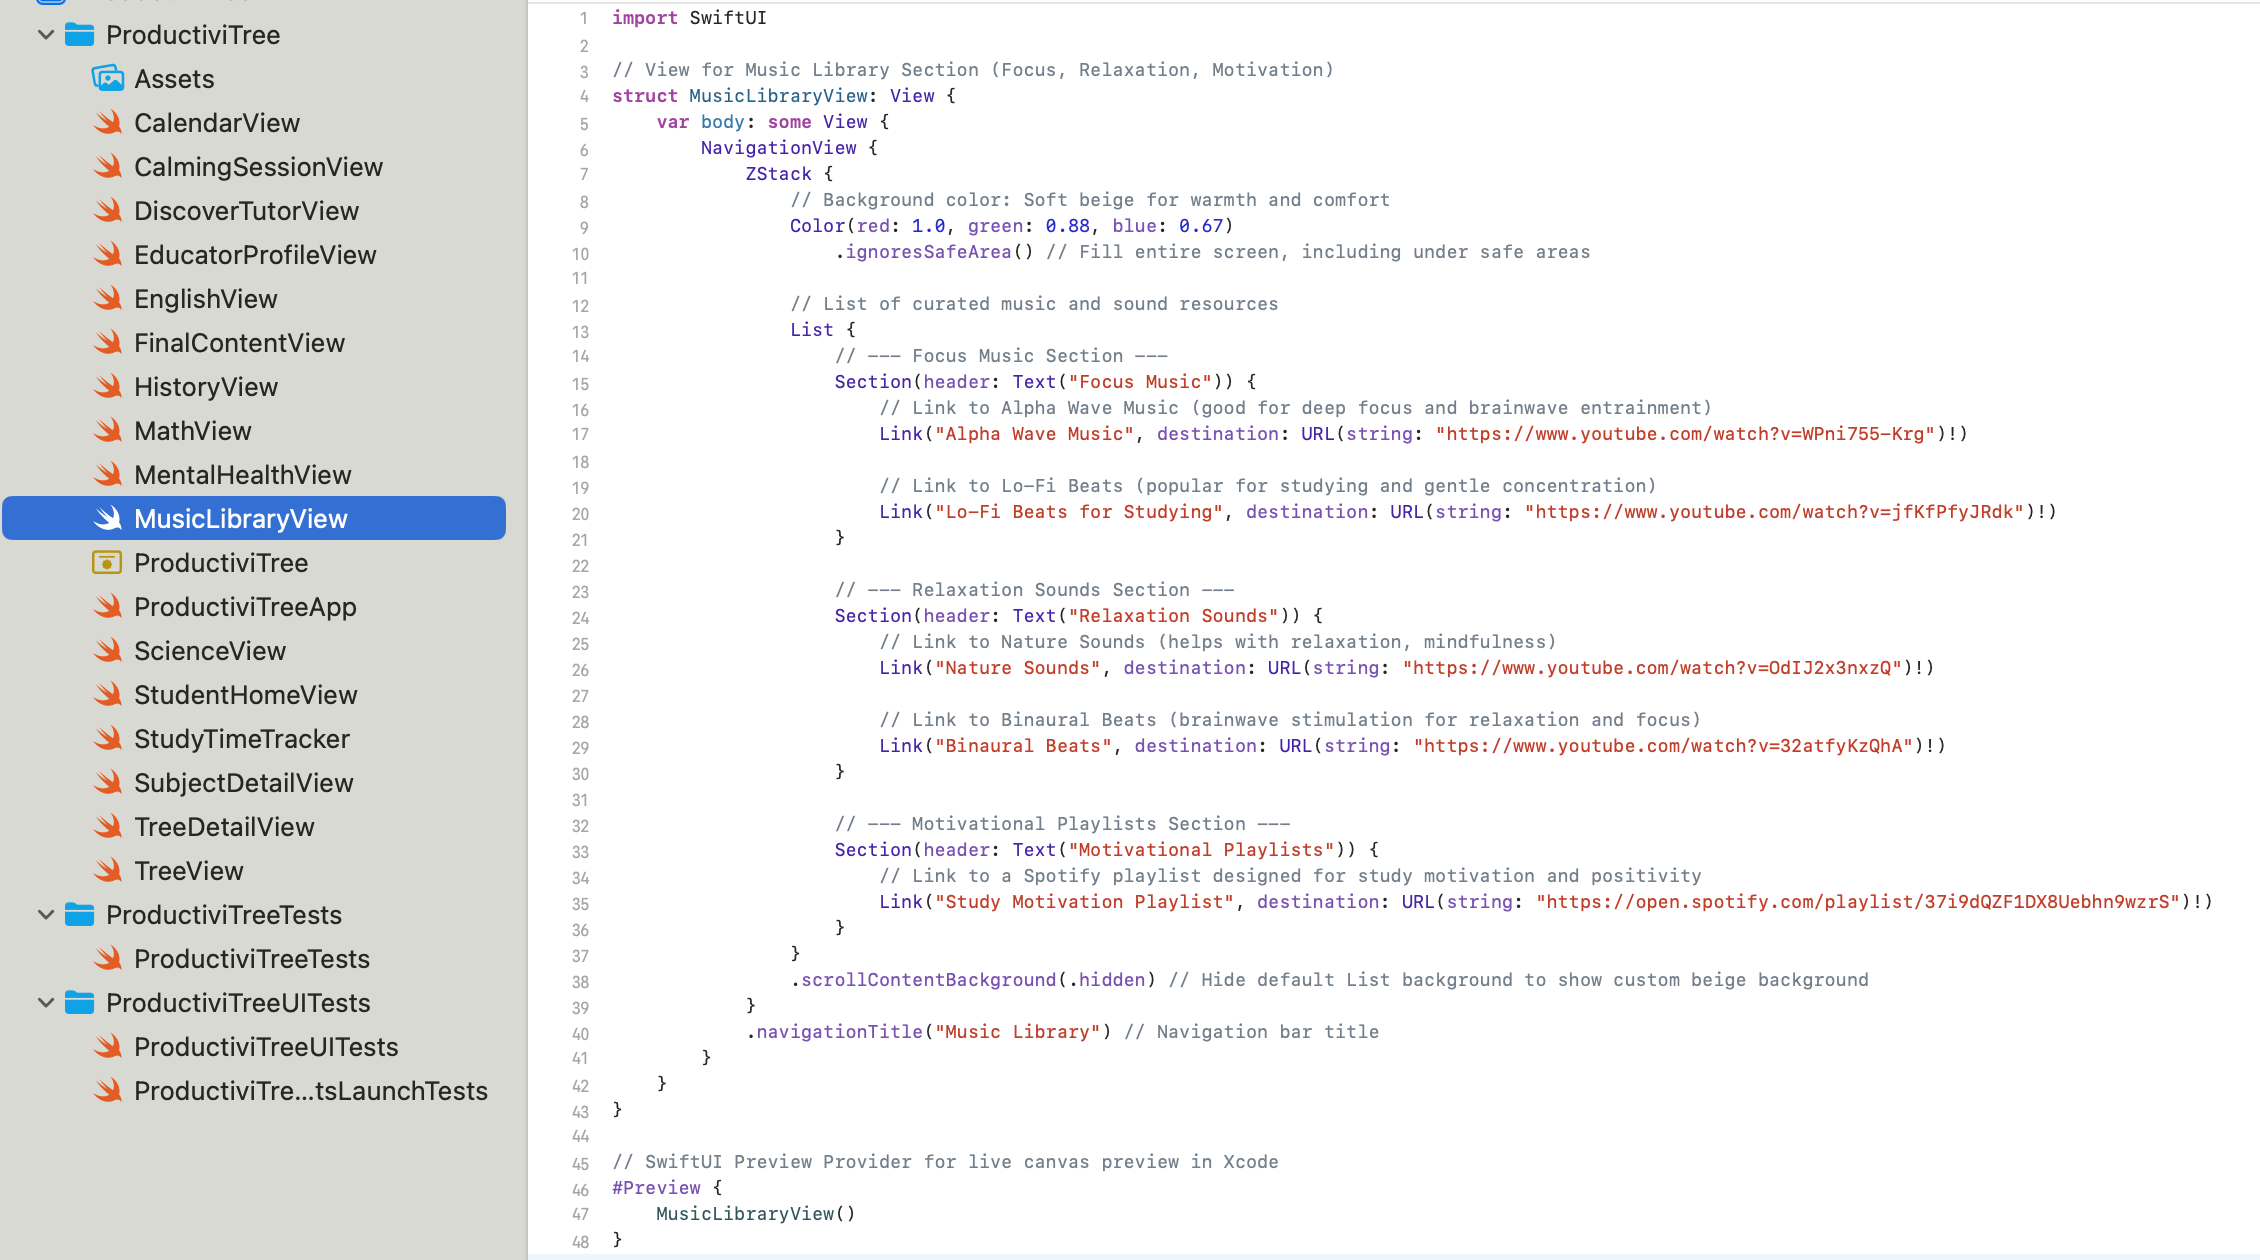Image resolution: width=2260 pixels, height=1260 pixels.
Task: Click the Spotify playlist URL string
Action: click(1857, 902)
